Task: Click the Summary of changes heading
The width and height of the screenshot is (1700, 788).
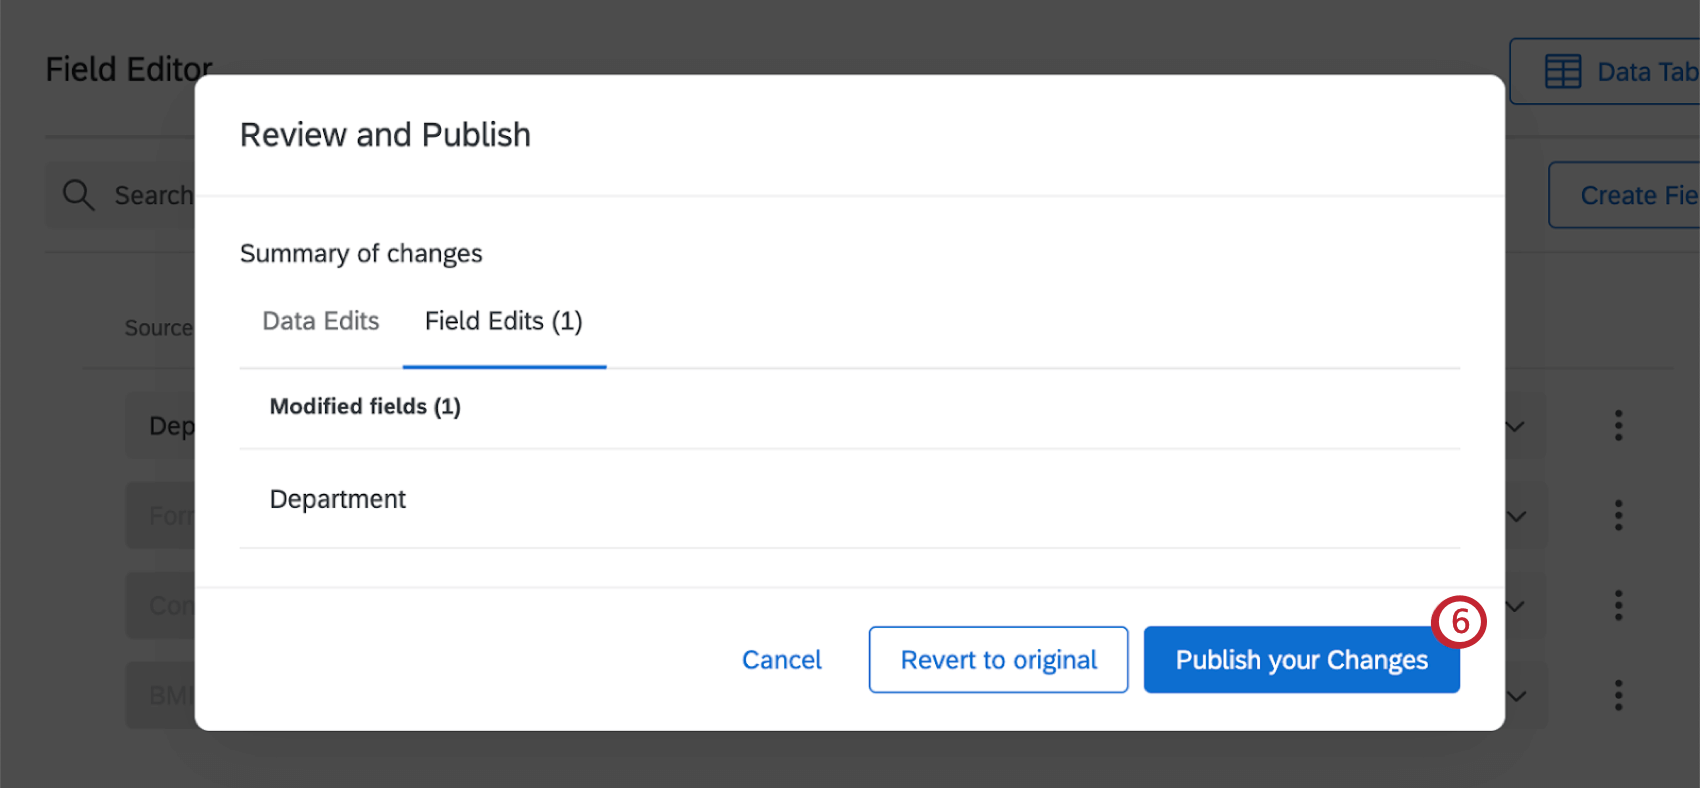Action: (x=361, y=254)
